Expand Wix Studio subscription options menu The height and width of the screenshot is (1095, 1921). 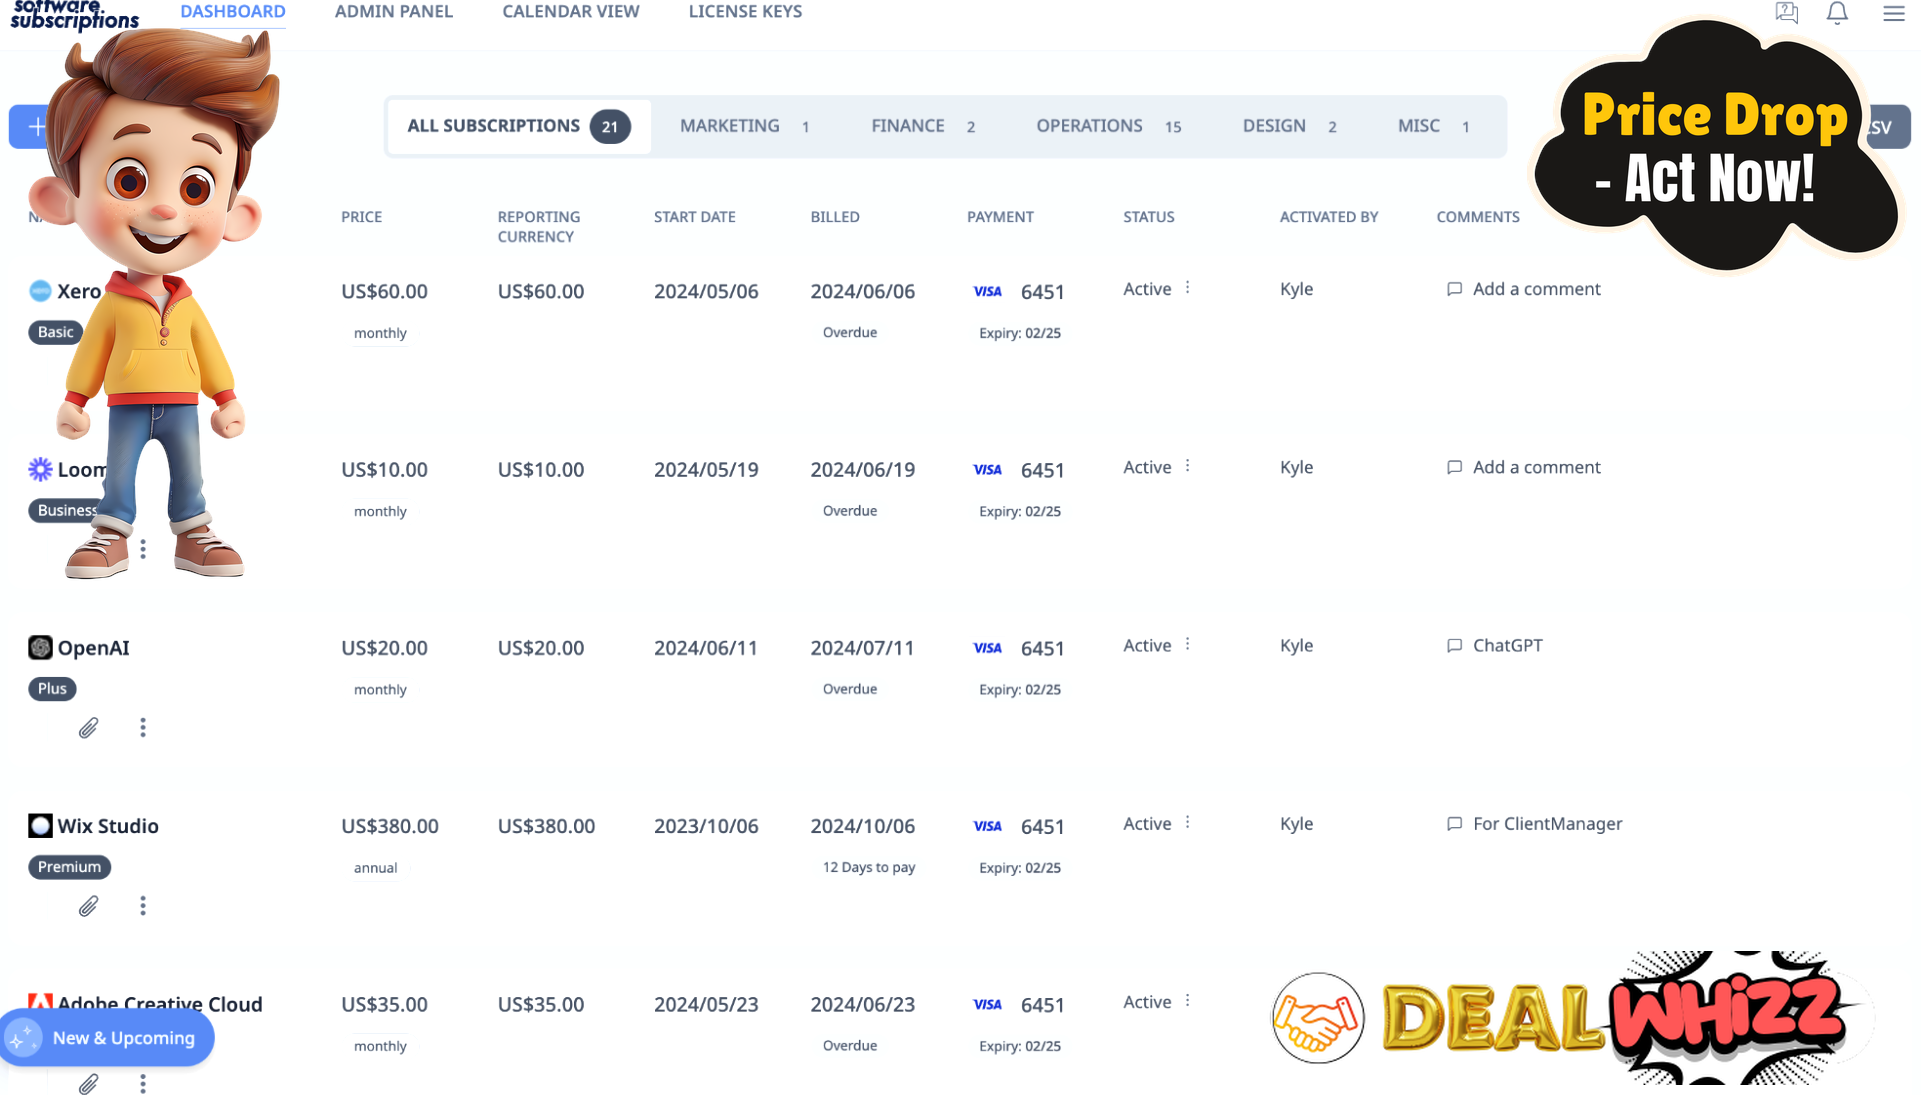coord(142,906)
